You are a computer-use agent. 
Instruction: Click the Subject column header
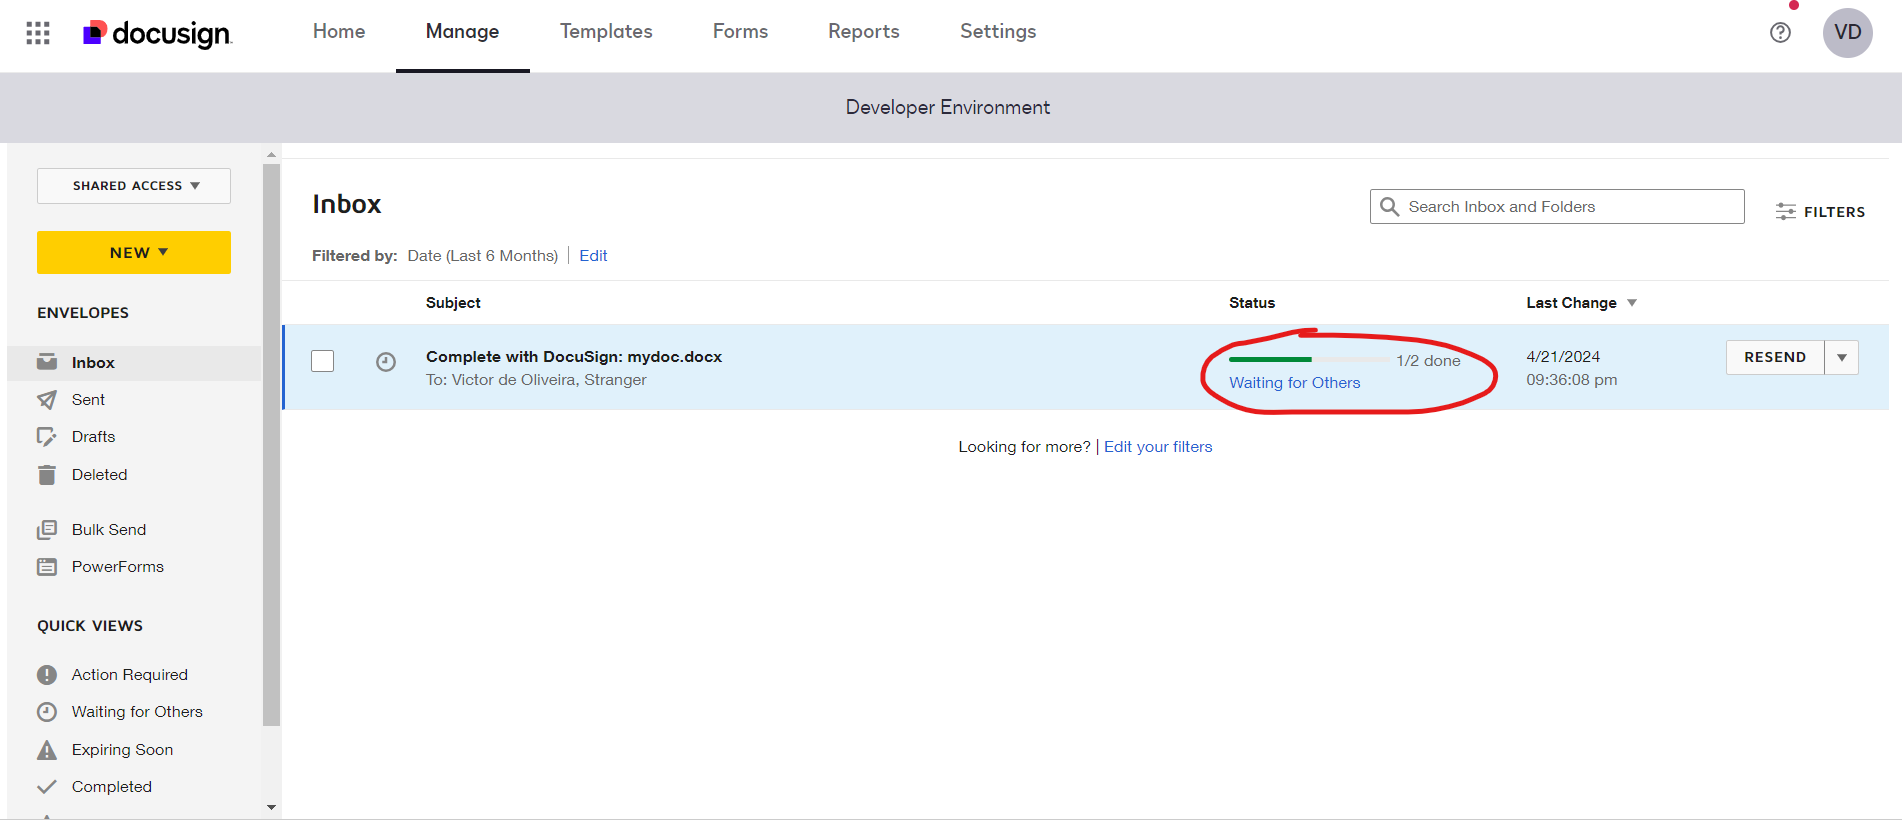453,303
